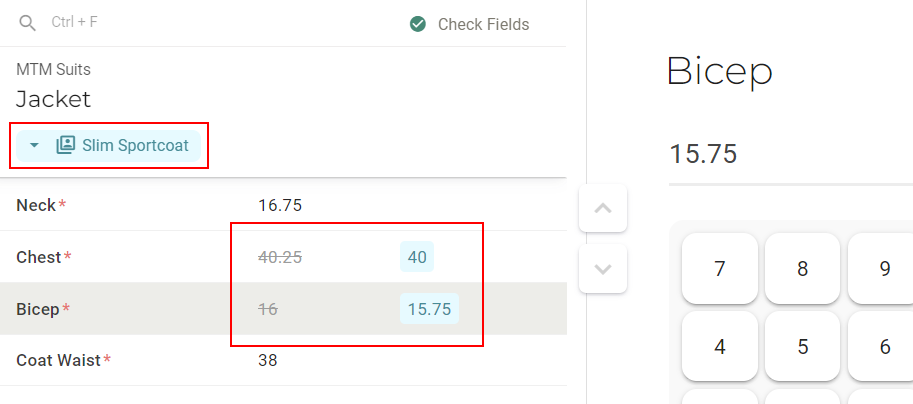Click the green Check Fields checkmark icon

417,24
